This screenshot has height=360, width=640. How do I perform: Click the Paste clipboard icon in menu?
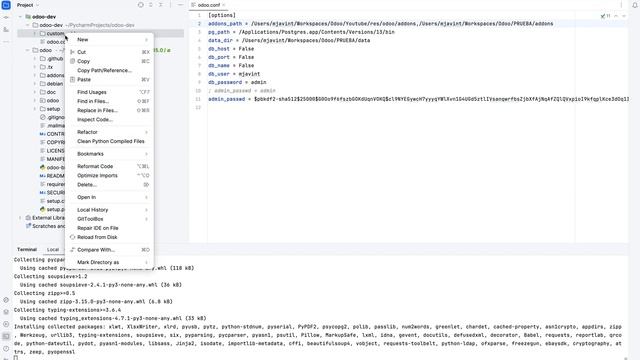click(x=72, y=80)
